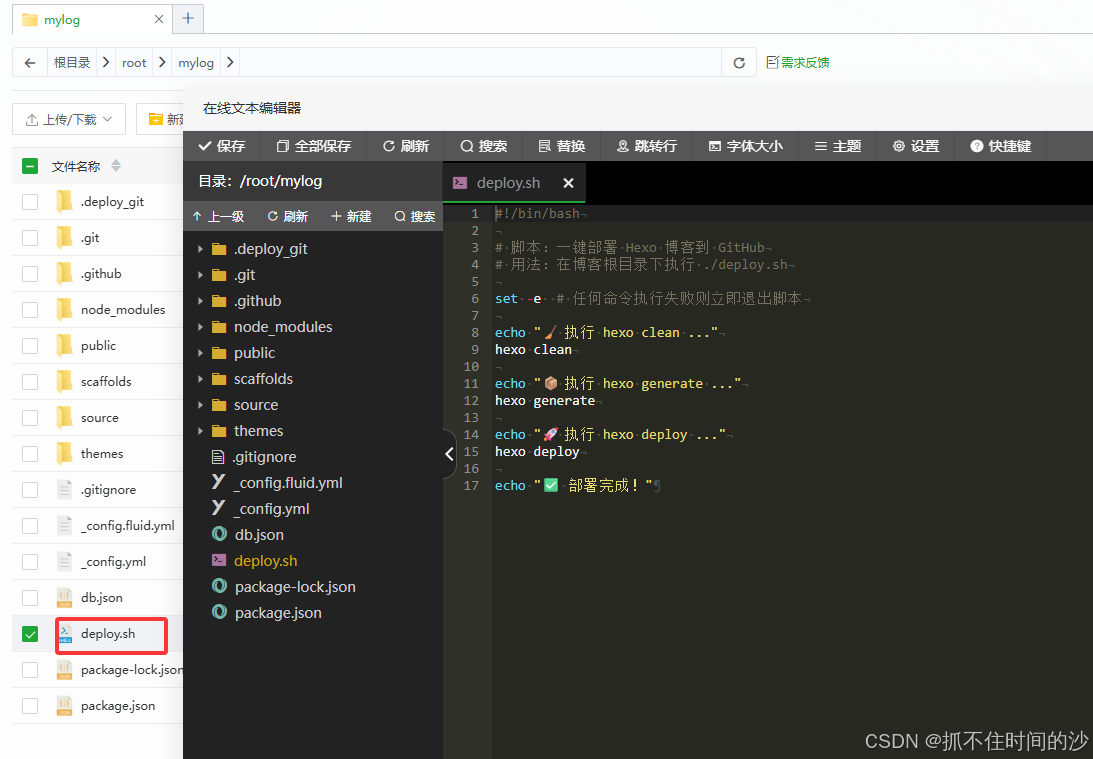The width and height of the screenshot is (1093, 759).
Task: Open .gitignore in the editor tree
Action: click(265, 457)
